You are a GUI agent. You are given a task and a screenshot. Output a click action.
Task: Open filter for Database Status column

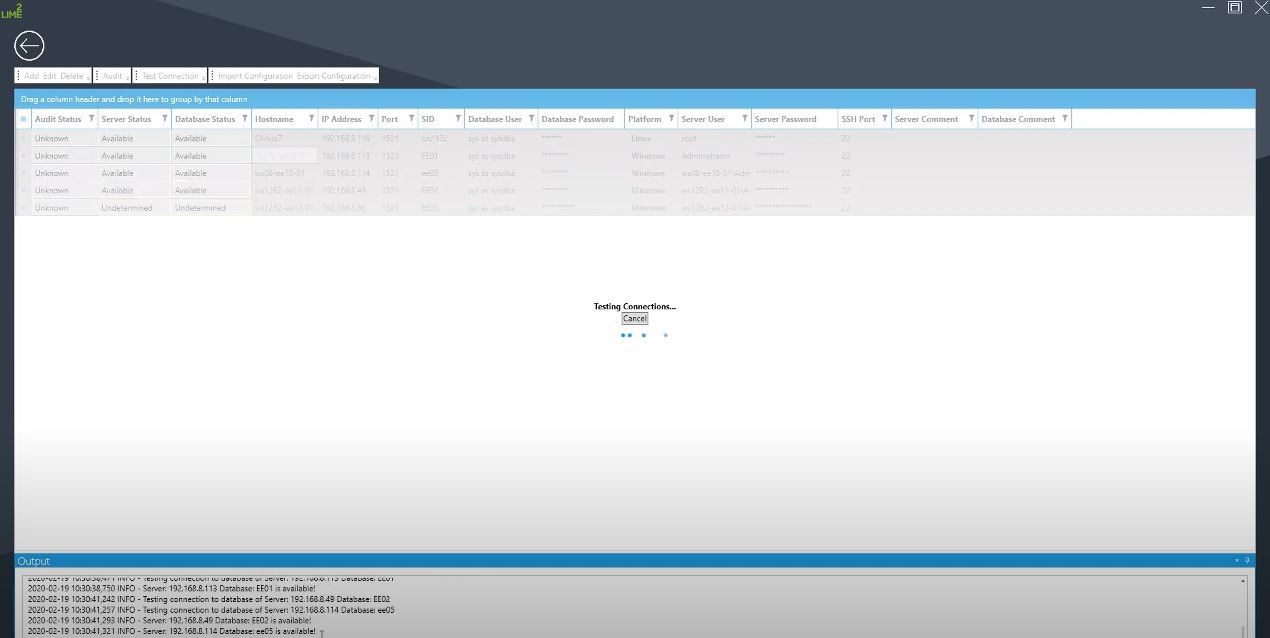click(245, 119)
